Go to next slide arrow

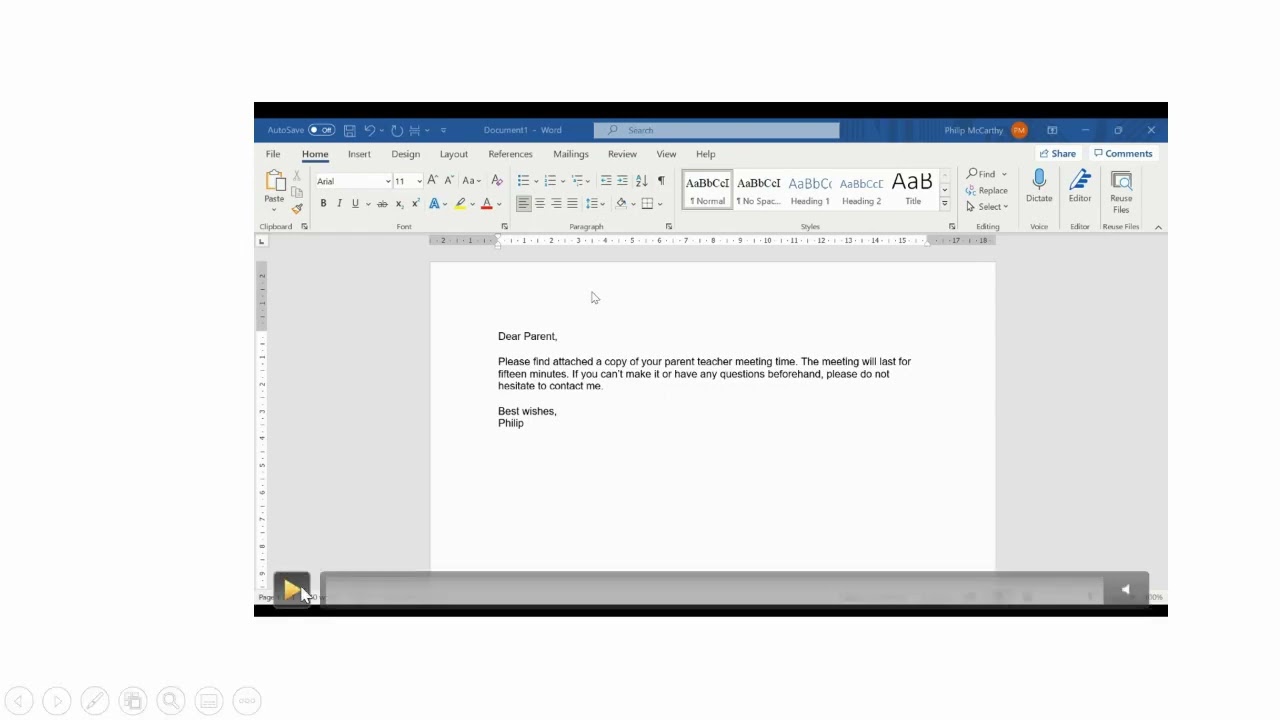tap(57, 702)
